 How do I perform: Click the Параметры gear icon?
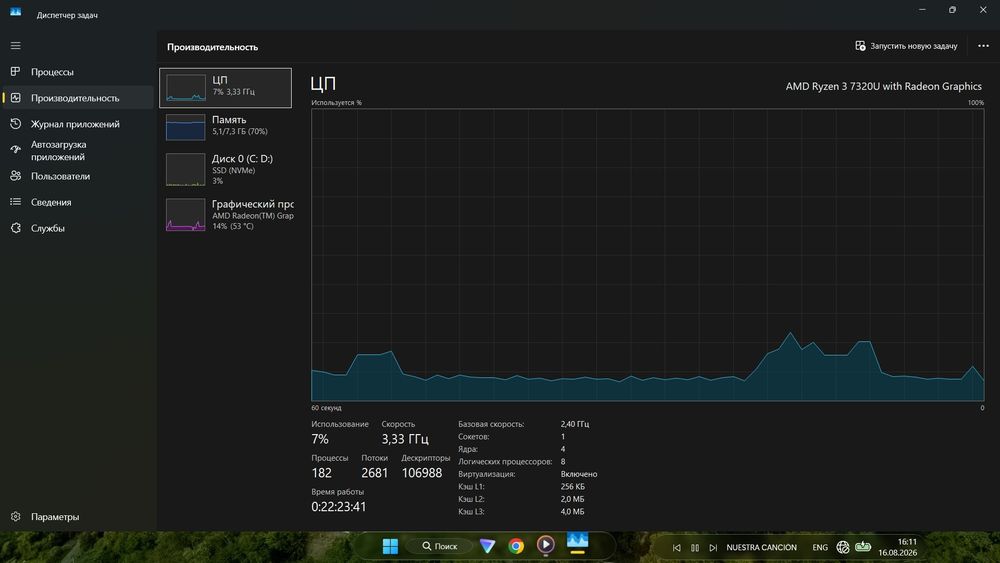(x=15, y=516)
